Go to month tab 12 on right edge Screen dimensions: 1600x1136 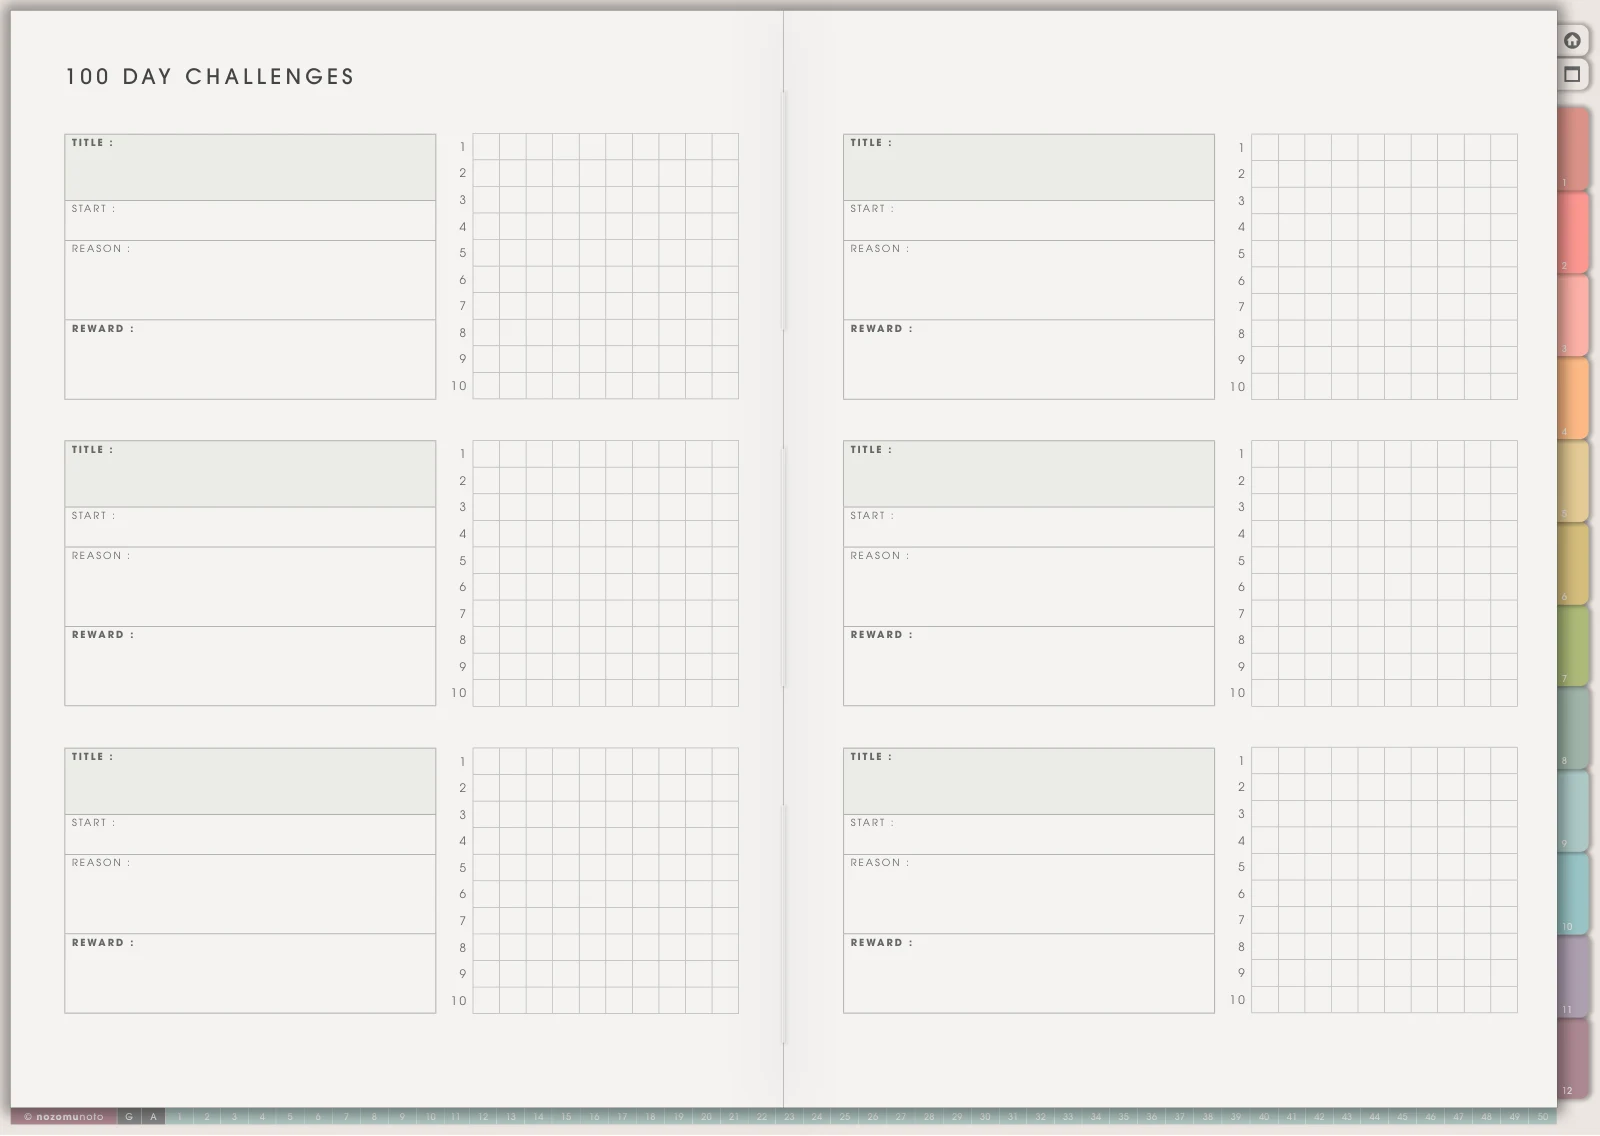[x=1573, y=1058]
